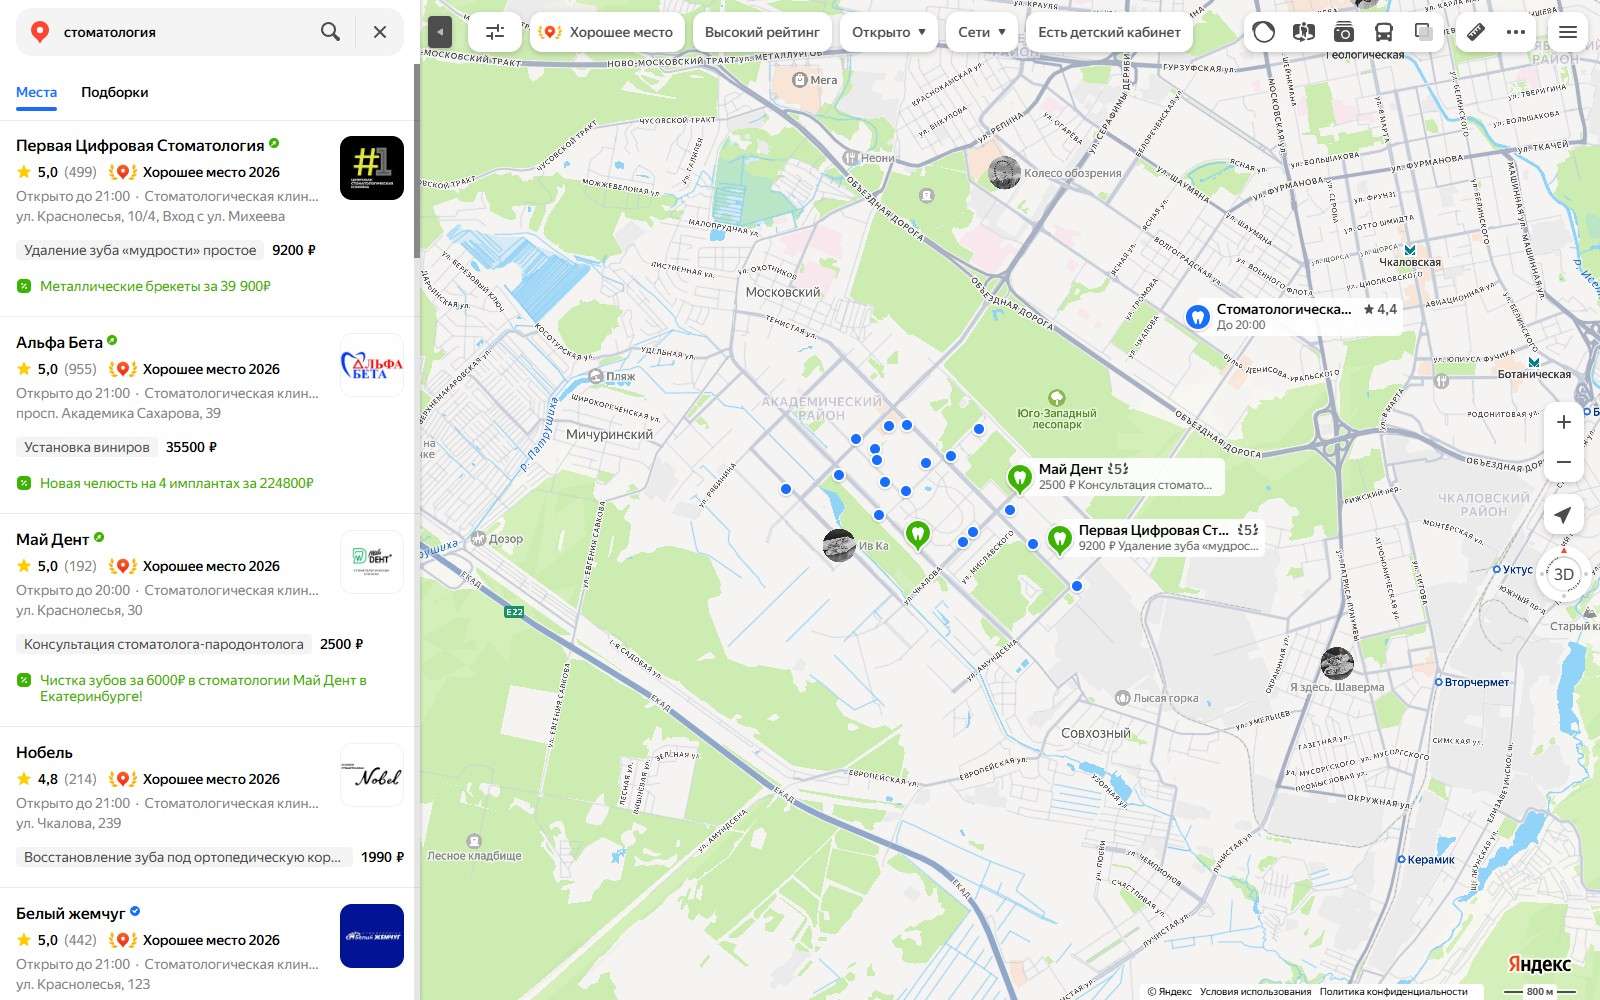Open the search filters settings icon
Screen dimensions: 1600x1000
click(x=495, y=32)
